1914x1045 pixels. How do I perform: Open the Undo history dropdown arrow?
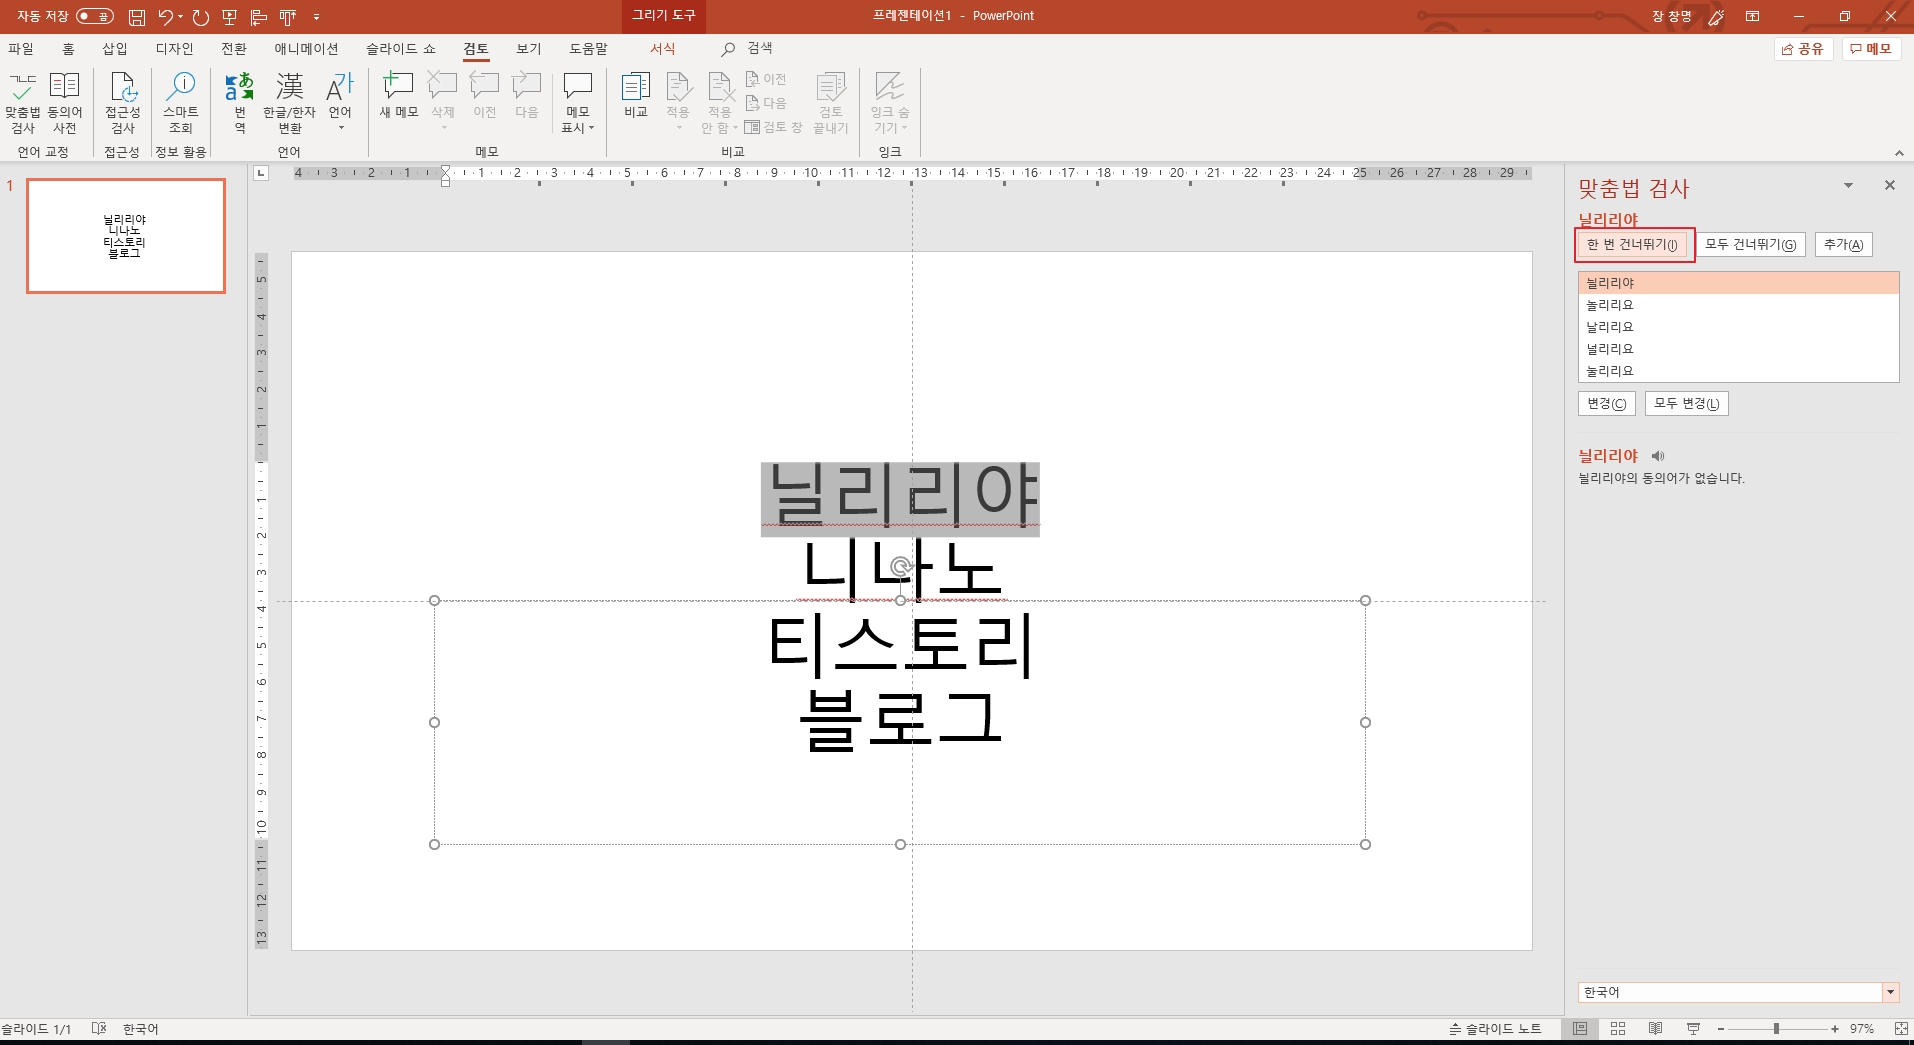pos(181,17)
